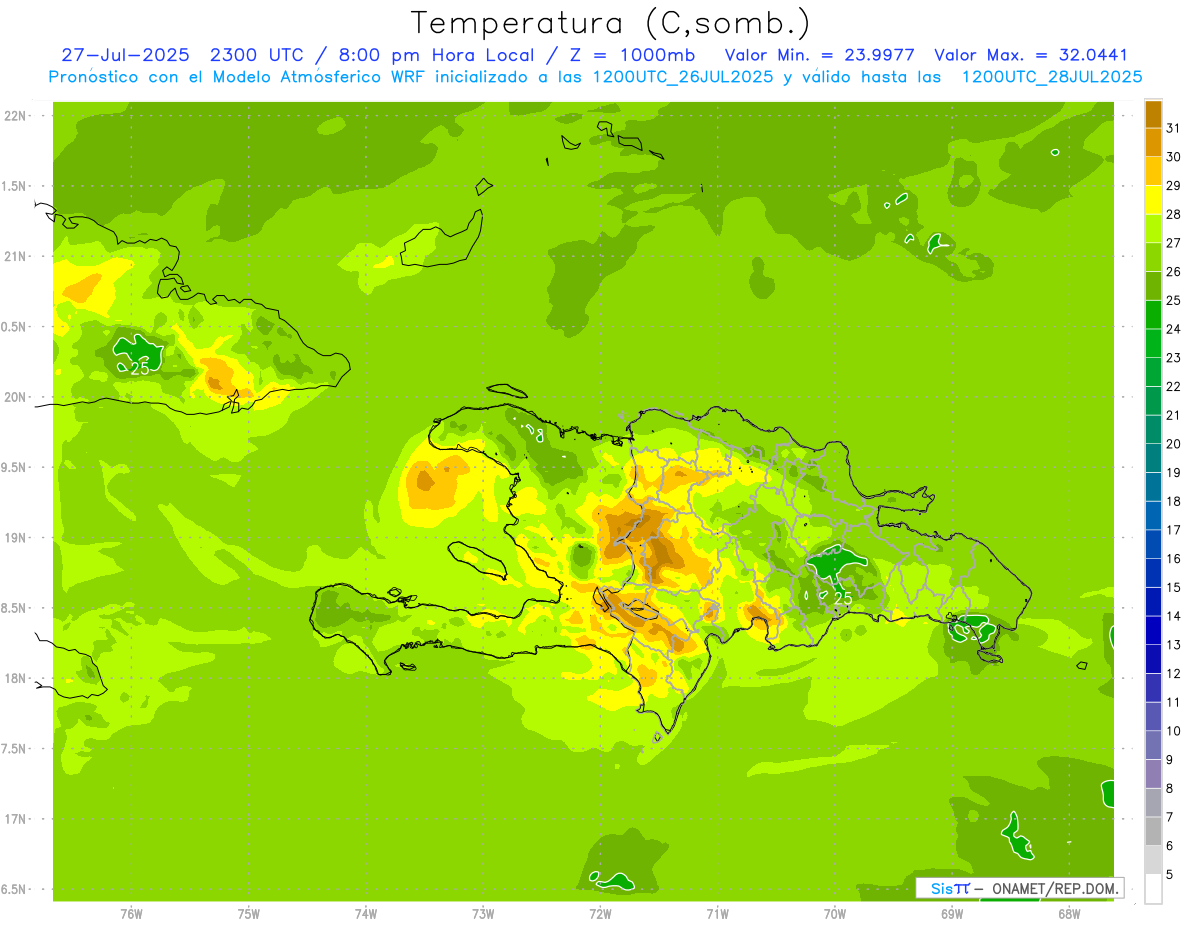Click the dark blue swatch between 13 and 14
1200x927 pixels.
pyautogui.click(x=1153, y=630)
